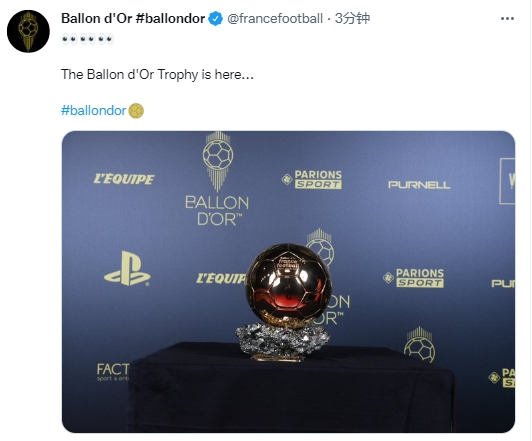Click the FACT logo in the lower-left of the photo
Image resolution: width=532 pixels, height=441 pixels.
[113, 372]
